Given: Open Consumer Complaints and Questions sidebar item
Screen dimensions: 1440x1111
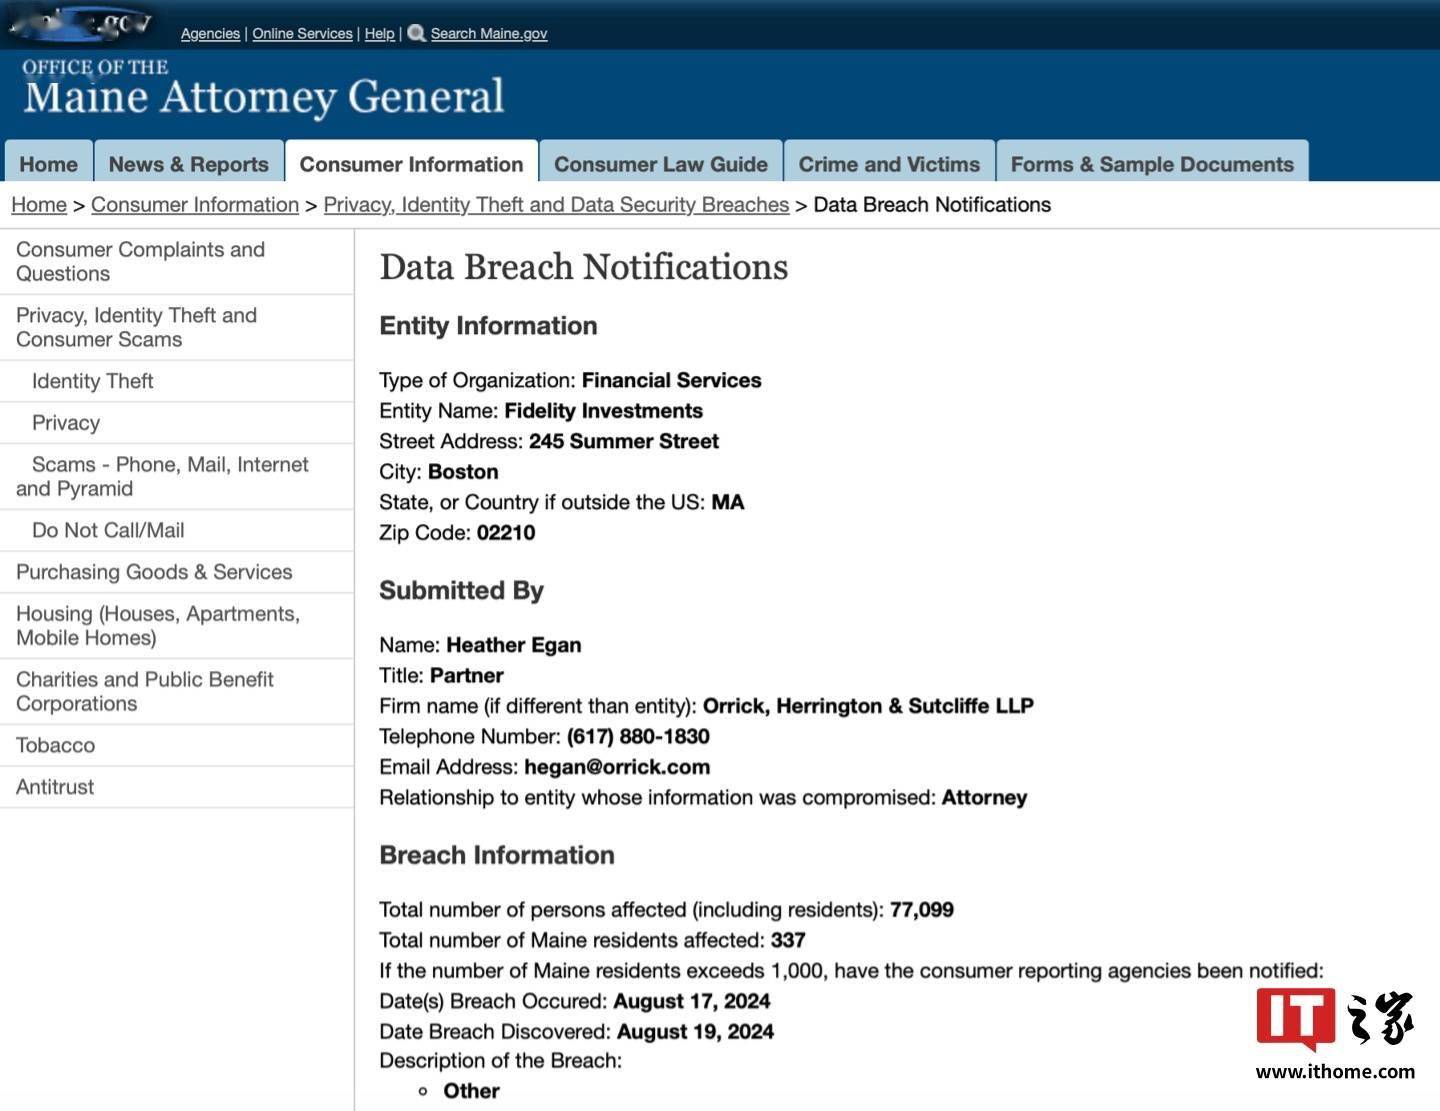Looking at the screenshot, I should pyautogui.click(x=177, y=262).
